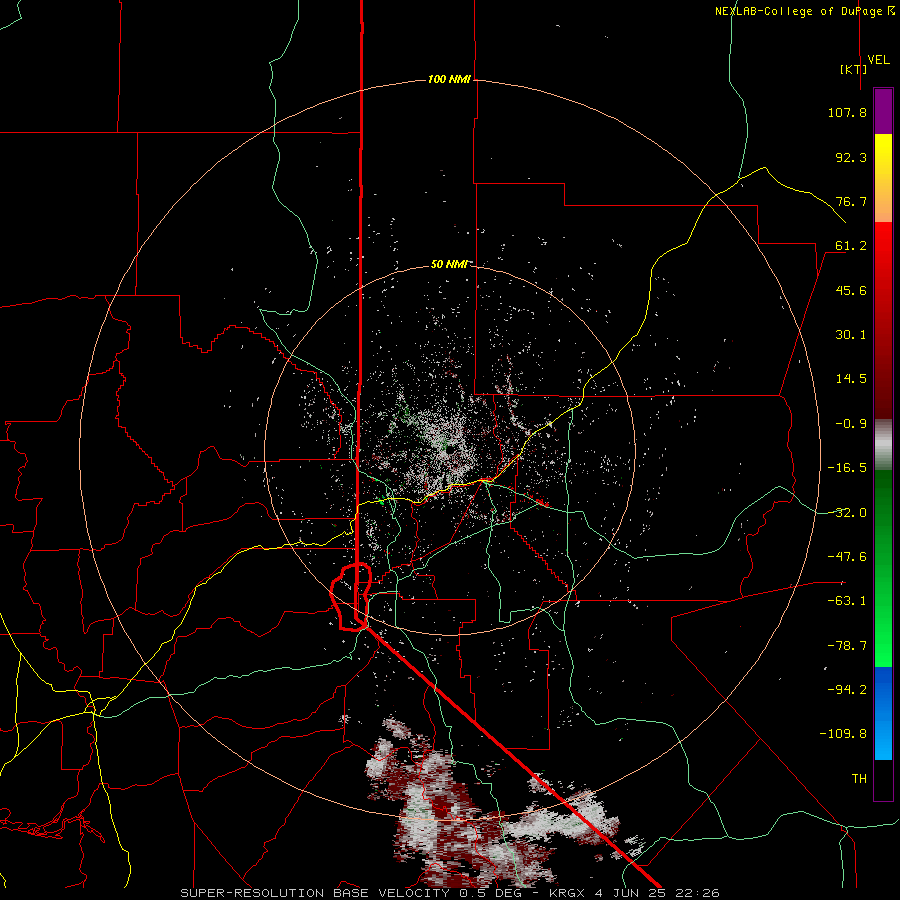The width and height of the screenshot is (900, 900).
Task: Select the 76.7 scale value
Action: (851, 201)
